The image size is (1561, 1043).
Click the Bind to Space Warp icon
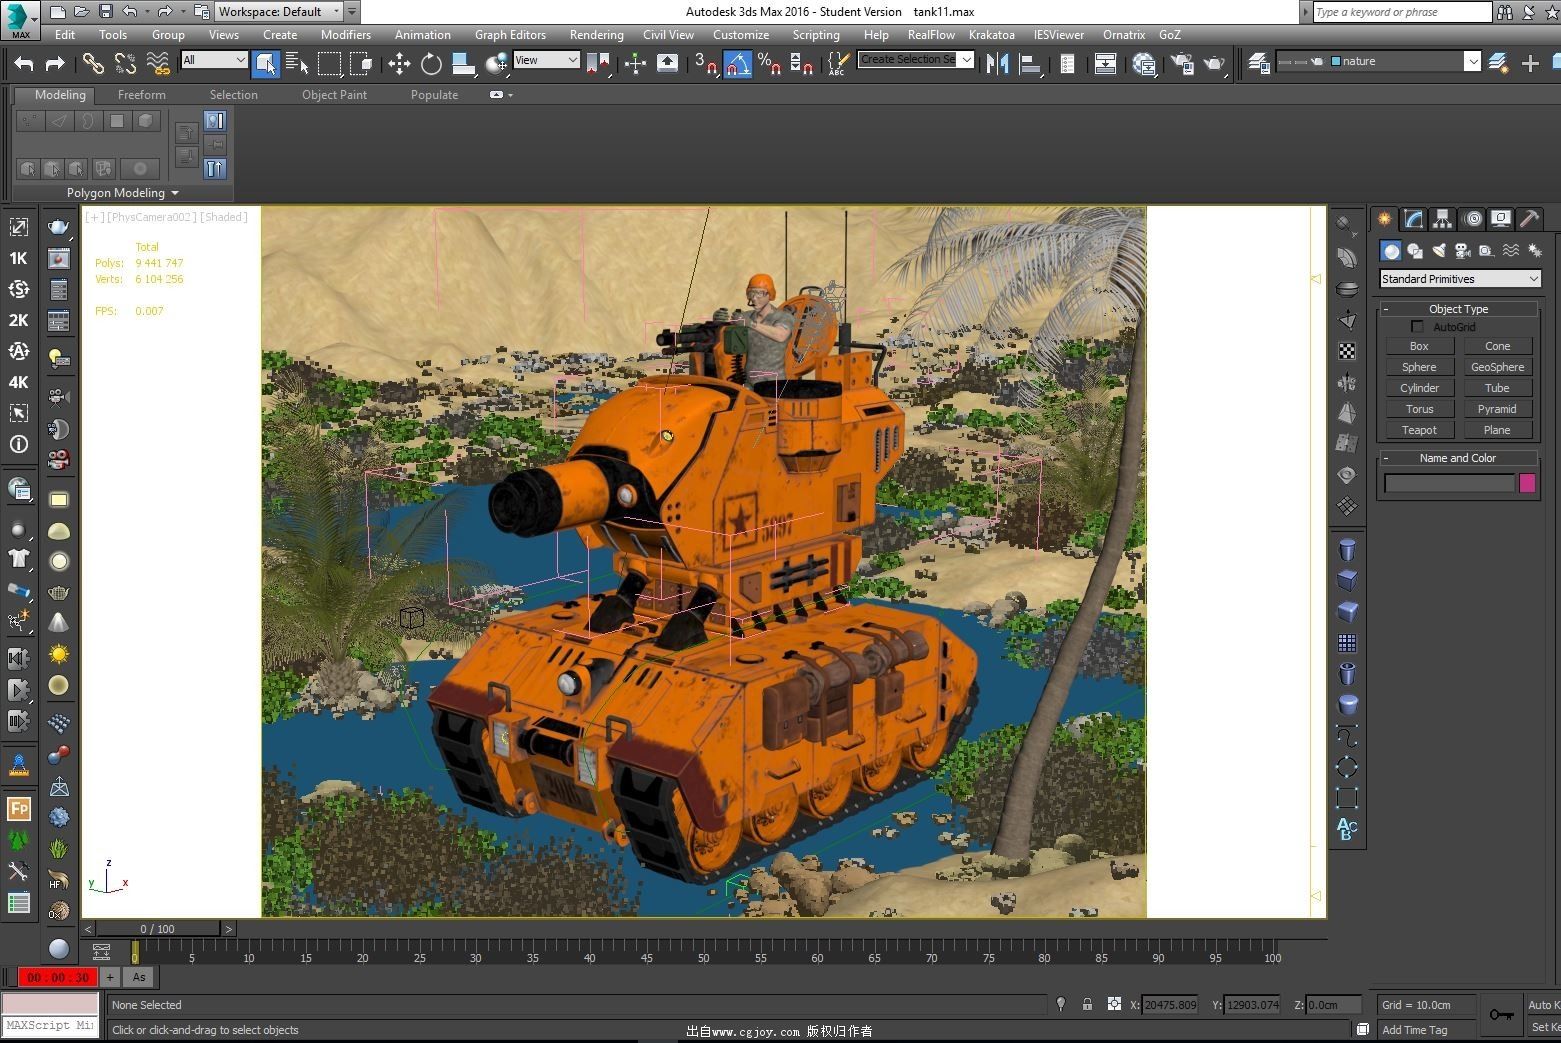(158, 63)
